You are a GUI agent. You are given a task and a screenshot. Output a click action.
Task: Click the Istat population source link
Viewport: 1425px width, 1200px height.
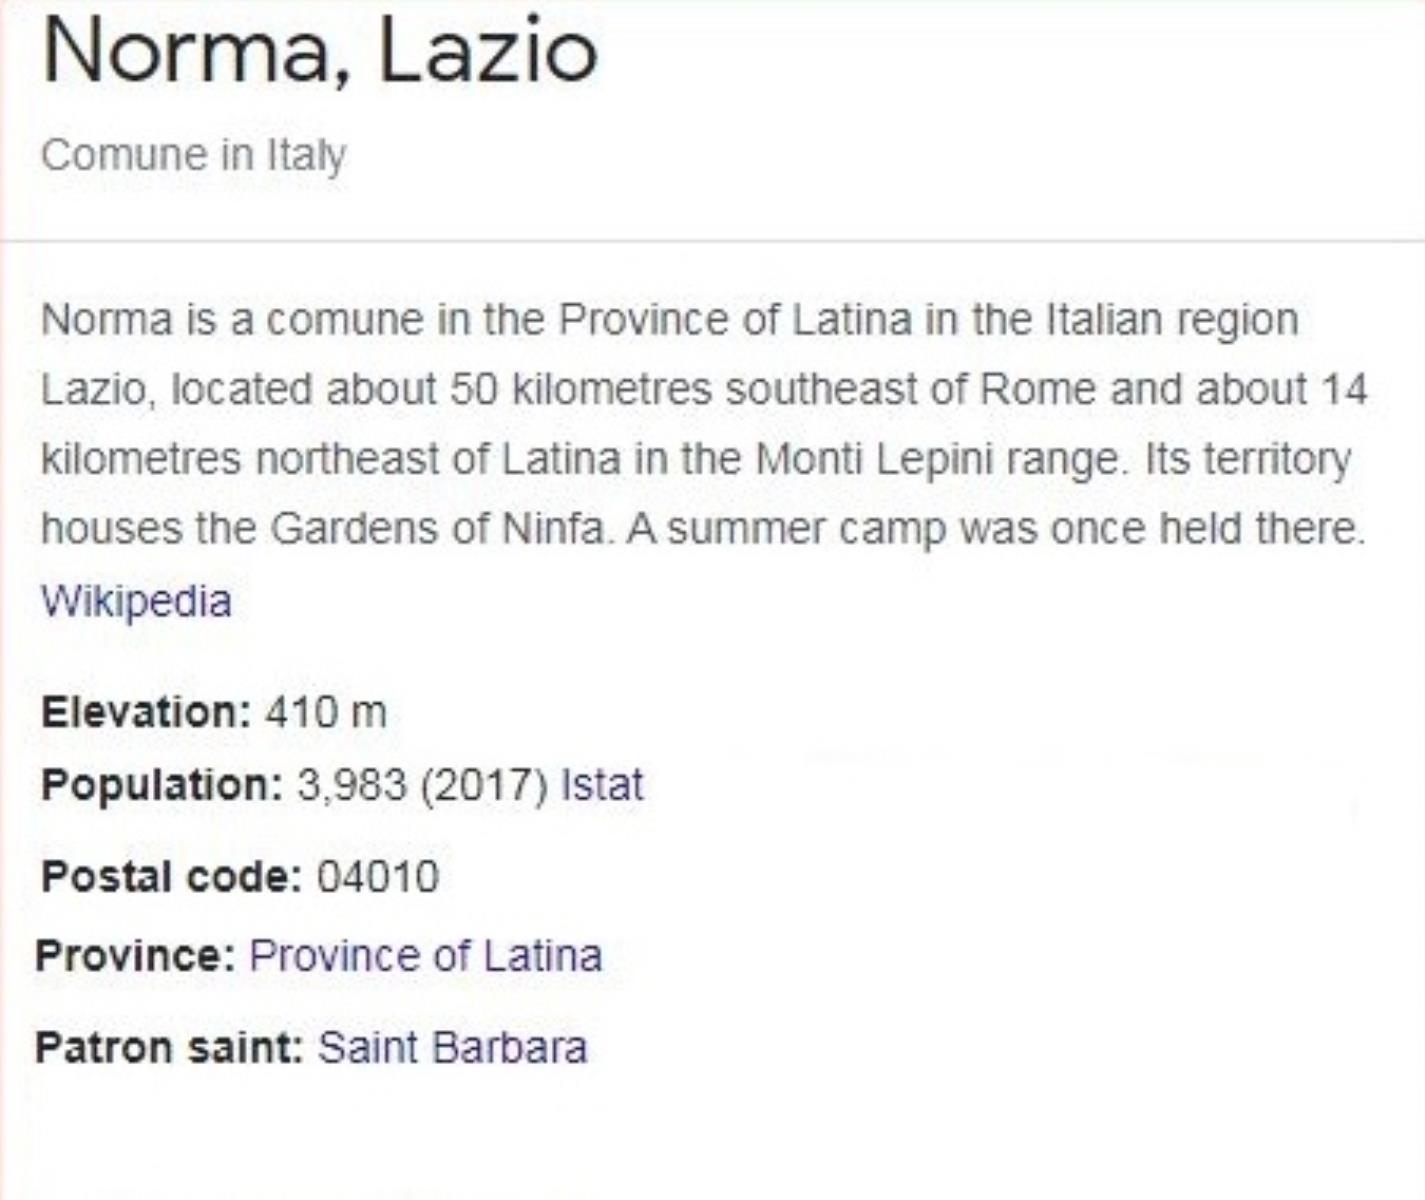pos(602,785)
